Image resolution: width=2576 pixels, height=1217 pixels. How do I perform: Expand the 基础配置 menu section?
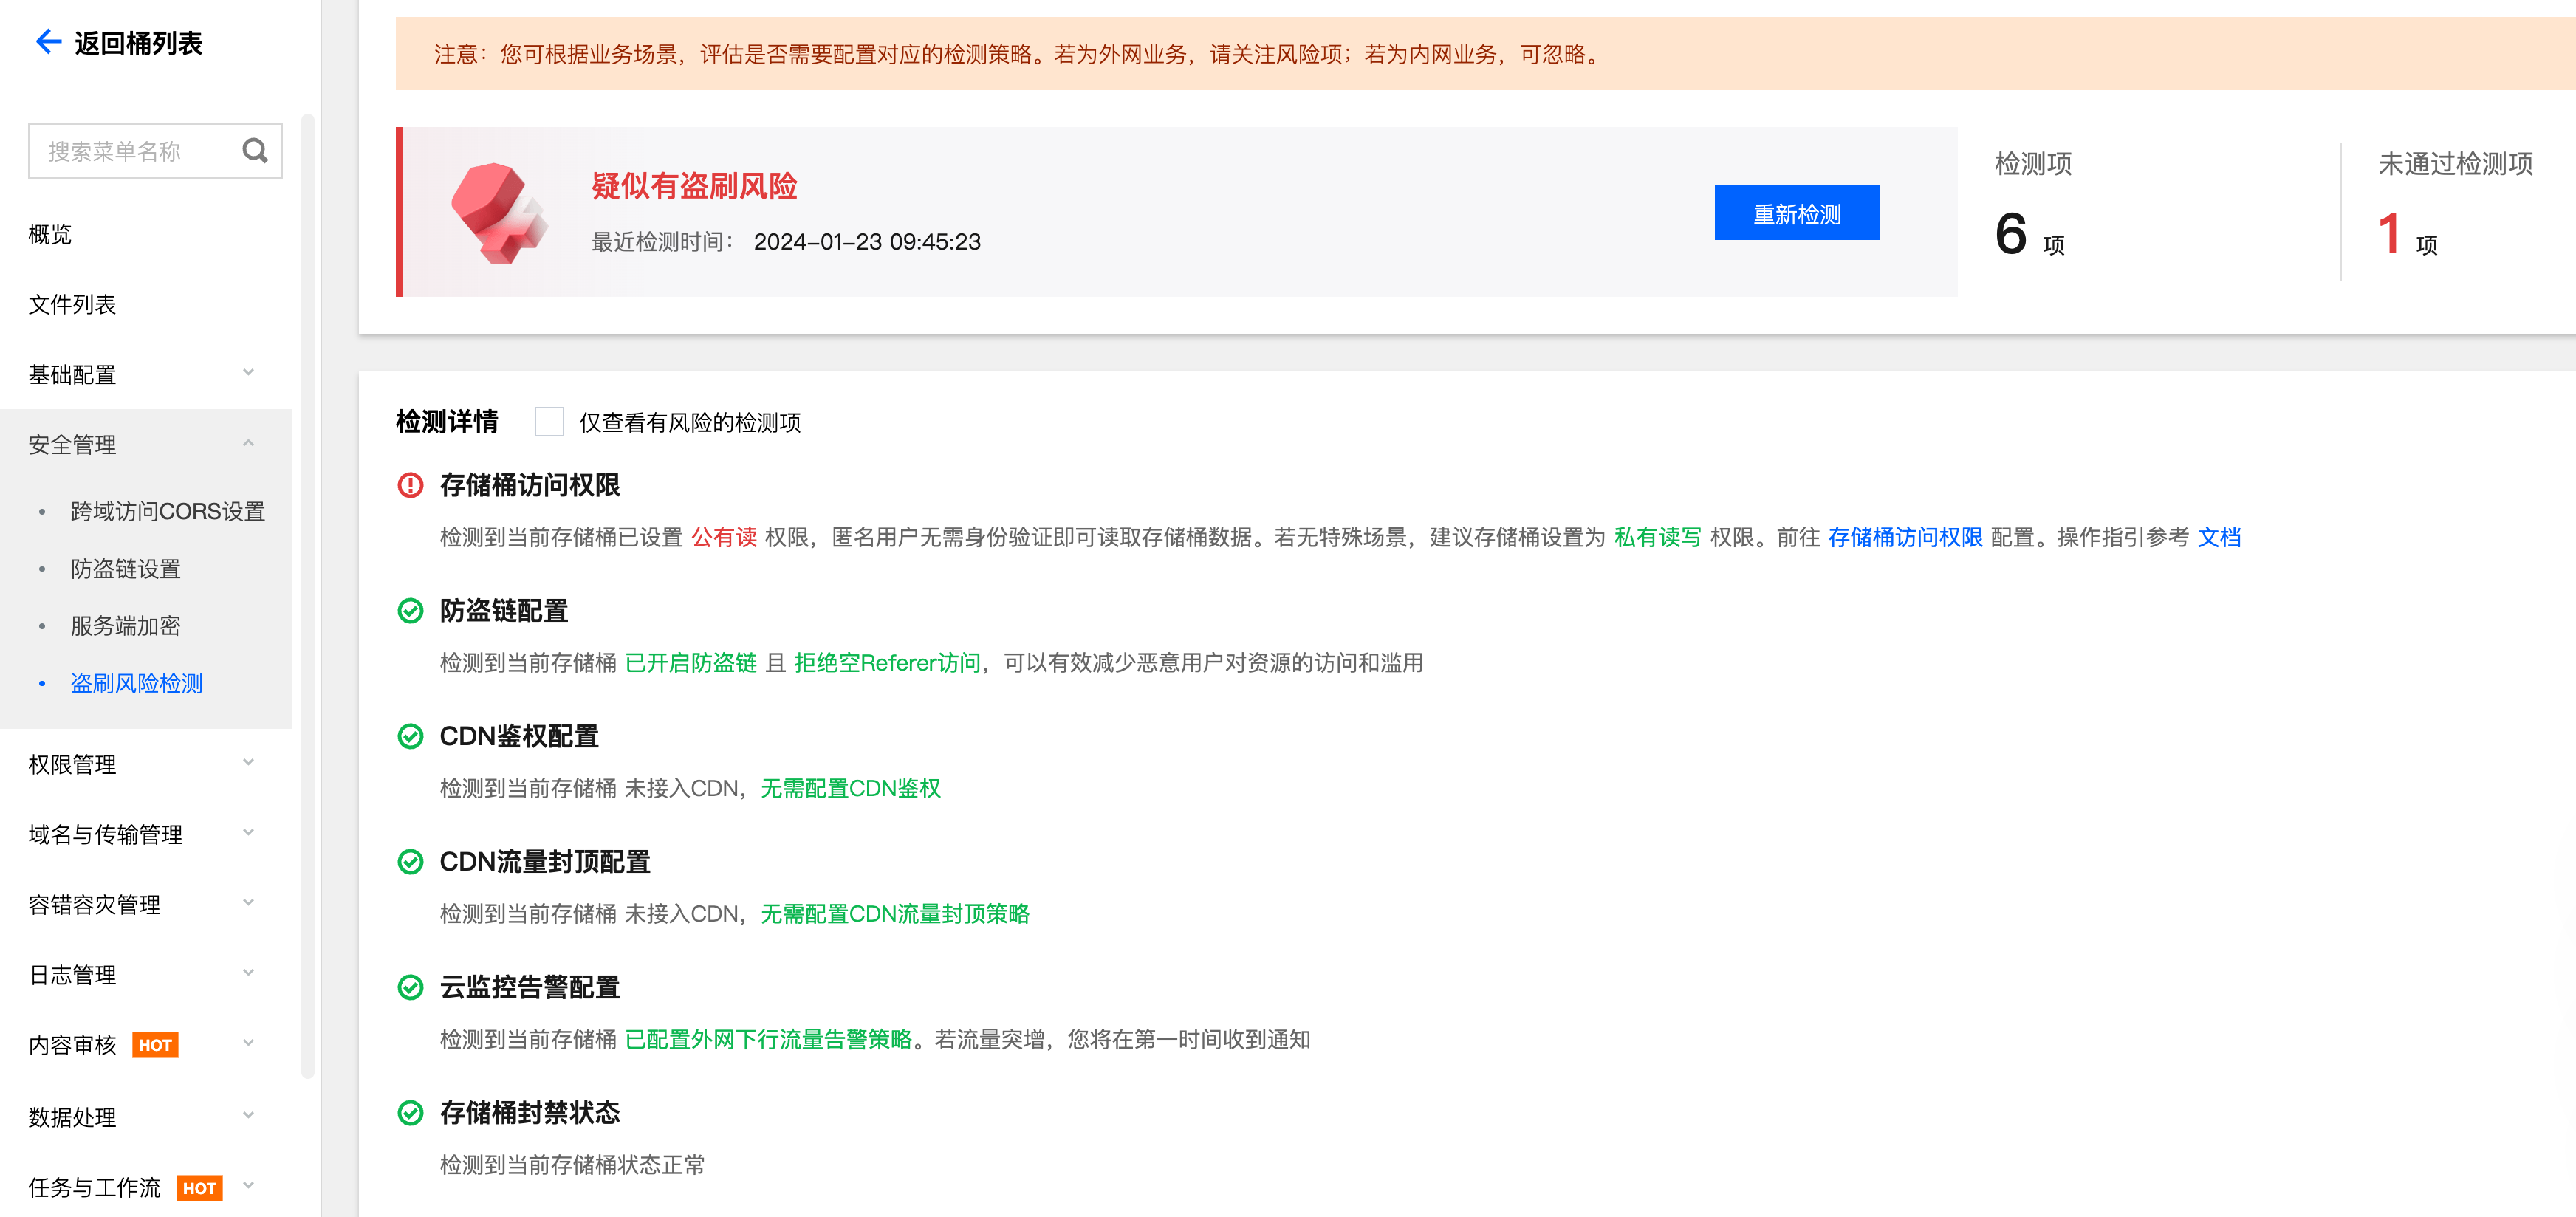pyautogui.click(x=141, y=374)
